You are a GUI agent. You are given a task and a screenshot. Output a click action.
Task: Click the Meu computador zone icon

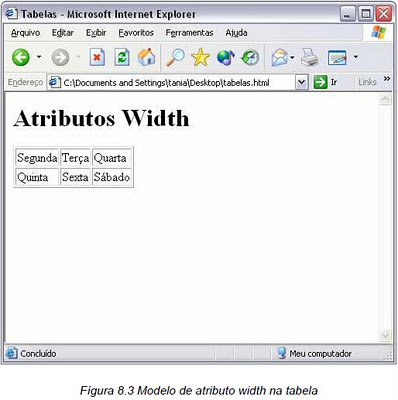pyautogui.click(x=282, y=353)
